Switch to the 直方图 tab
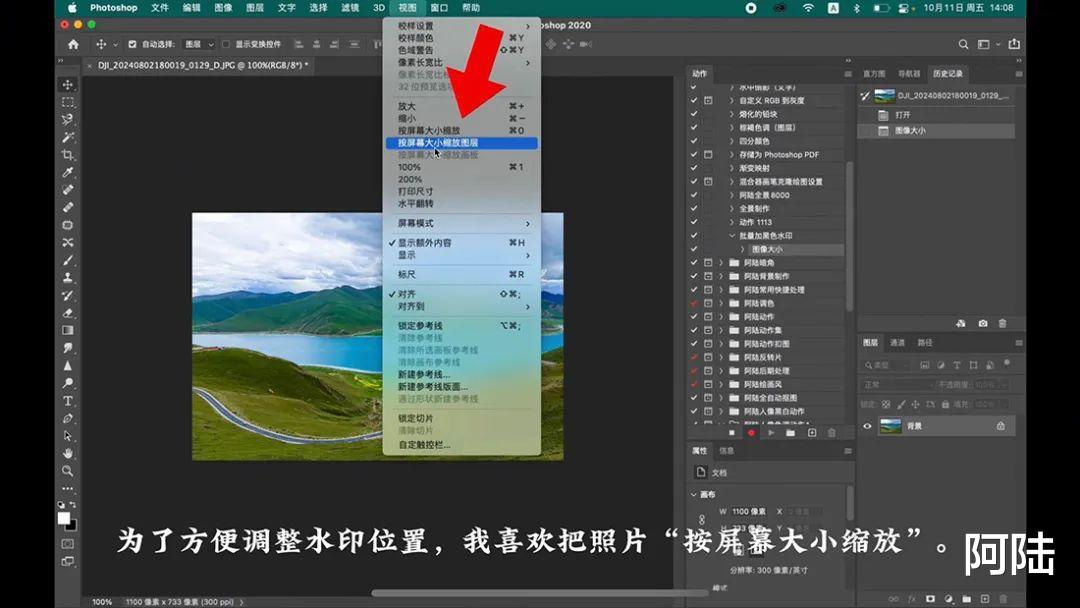 [x=874, y=74]
